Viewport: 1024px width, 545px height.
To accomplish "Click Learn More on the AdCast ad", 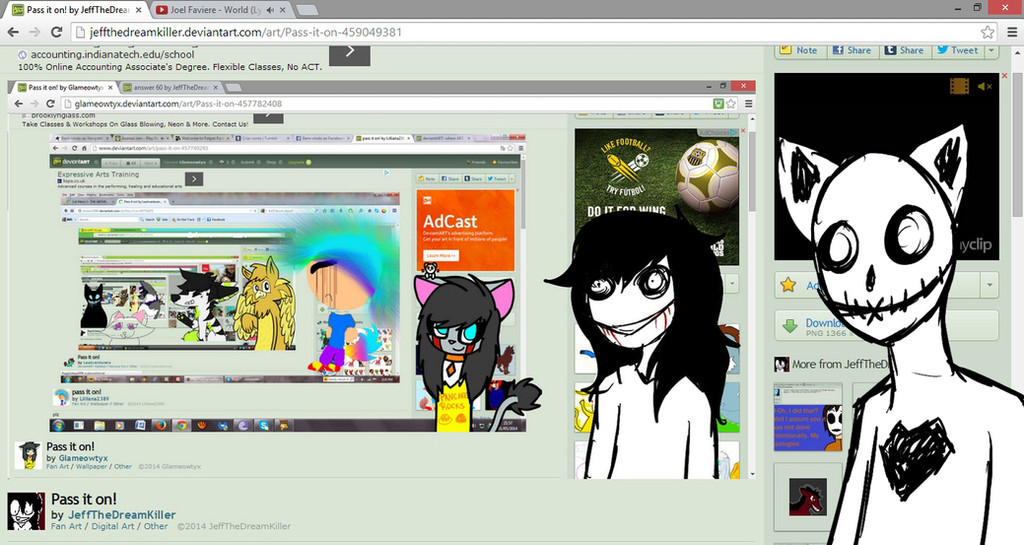I will [441, 256].
